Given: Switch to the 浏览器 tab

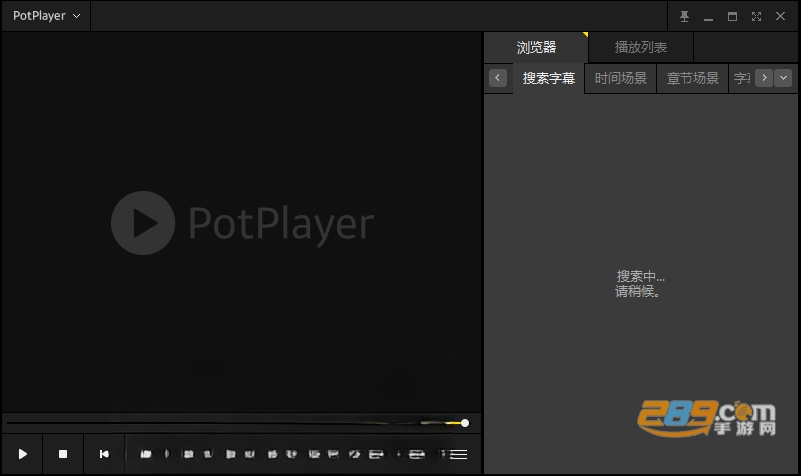Looking at the screenshot, I should pos(536,47).
